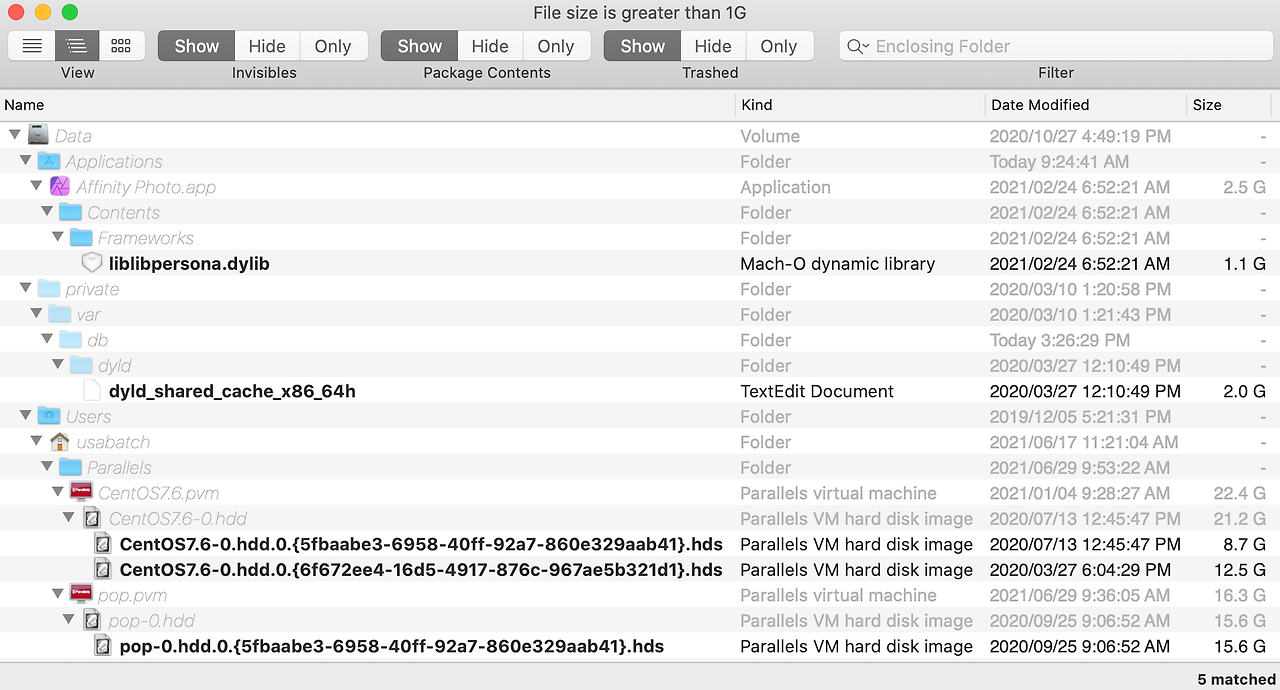Click the TextEdit Document kind cell
This screenshot has height=690, width=1280.
point(817,391)
